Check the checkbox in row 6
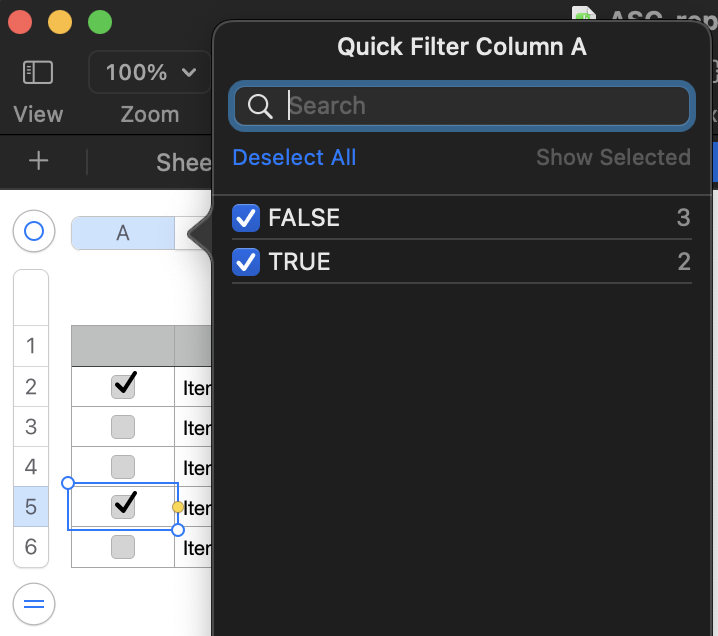 [x=123, y=547]
